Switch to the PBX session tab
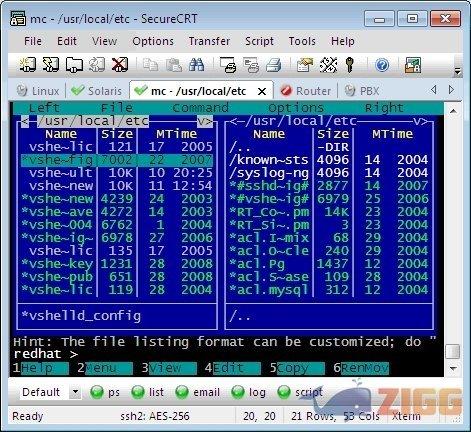 (362, 91)
